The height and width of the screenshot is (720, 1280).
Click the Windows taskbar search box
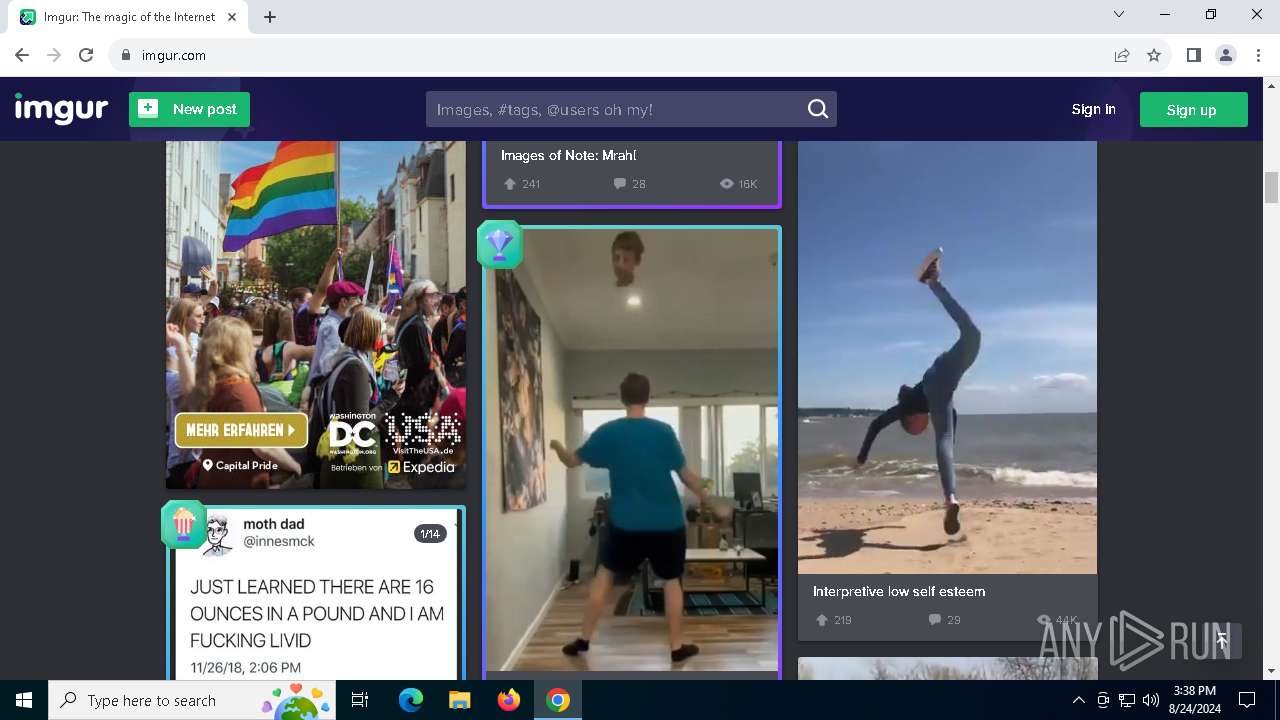pyautogui.click(x=192, y=700)
